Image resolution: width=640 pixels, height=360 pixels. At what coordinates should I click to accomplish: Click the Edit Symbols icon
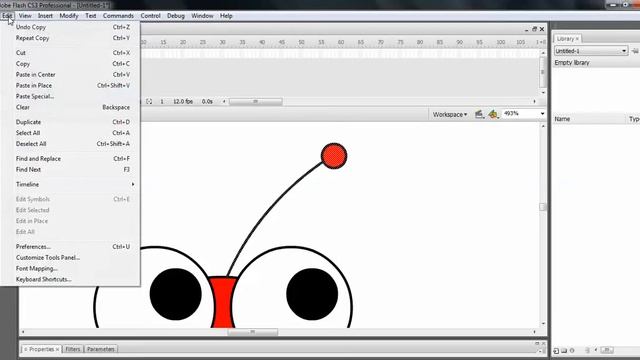click(493, 114)
